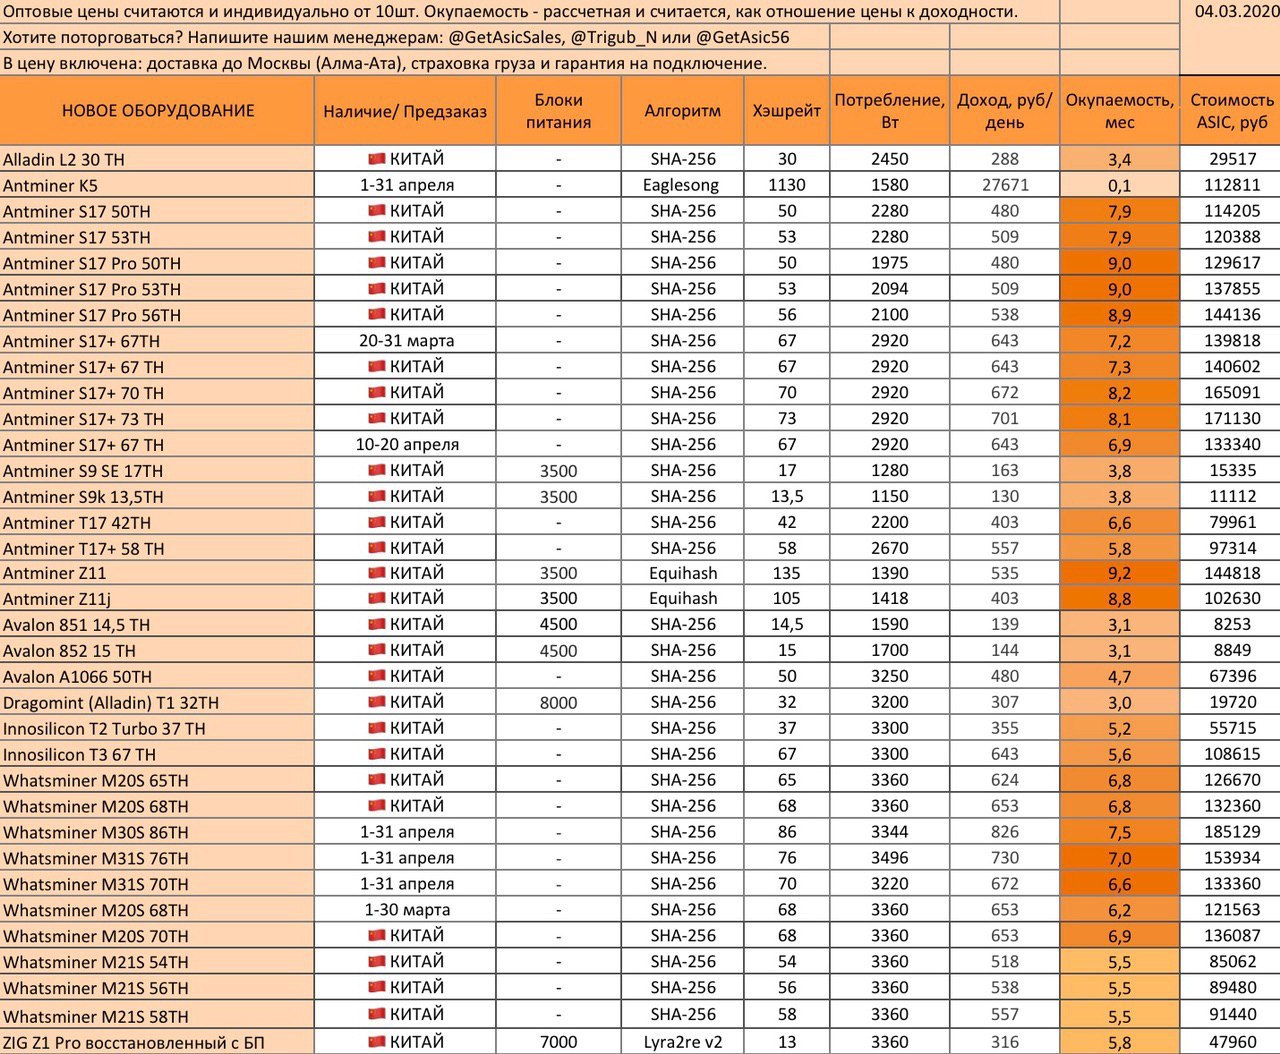Click the China flag in Alladin L2 30 TH row

pos(377,159)
